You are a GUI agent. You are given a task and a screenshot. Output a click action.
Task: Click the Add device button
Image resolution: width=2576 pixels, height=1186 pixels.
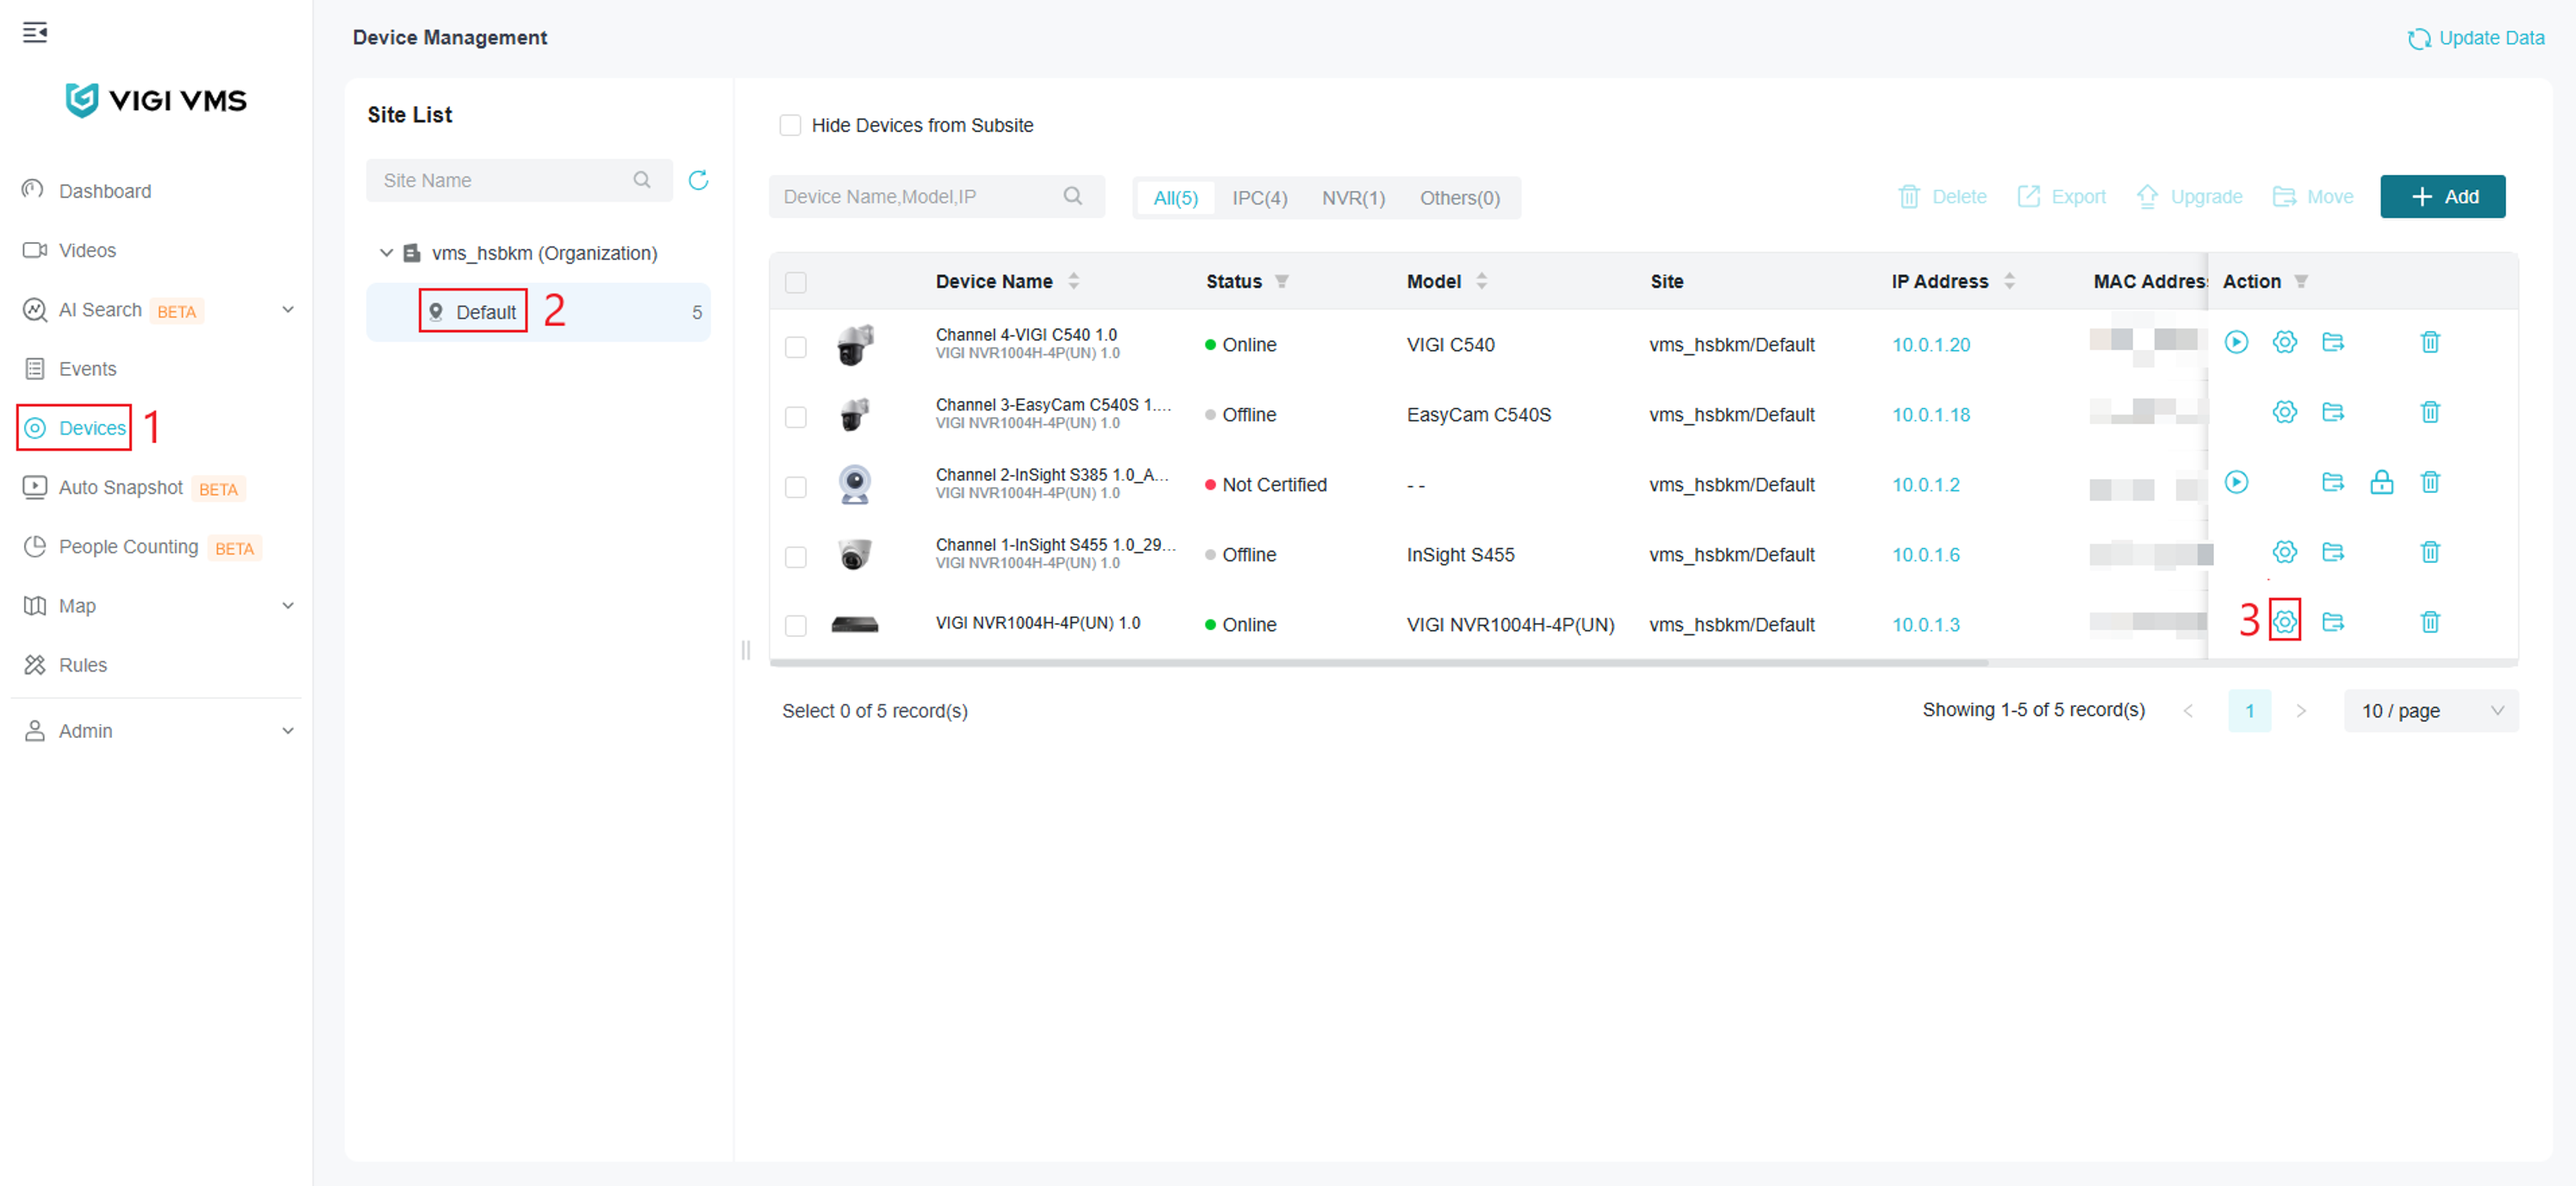2442,196
